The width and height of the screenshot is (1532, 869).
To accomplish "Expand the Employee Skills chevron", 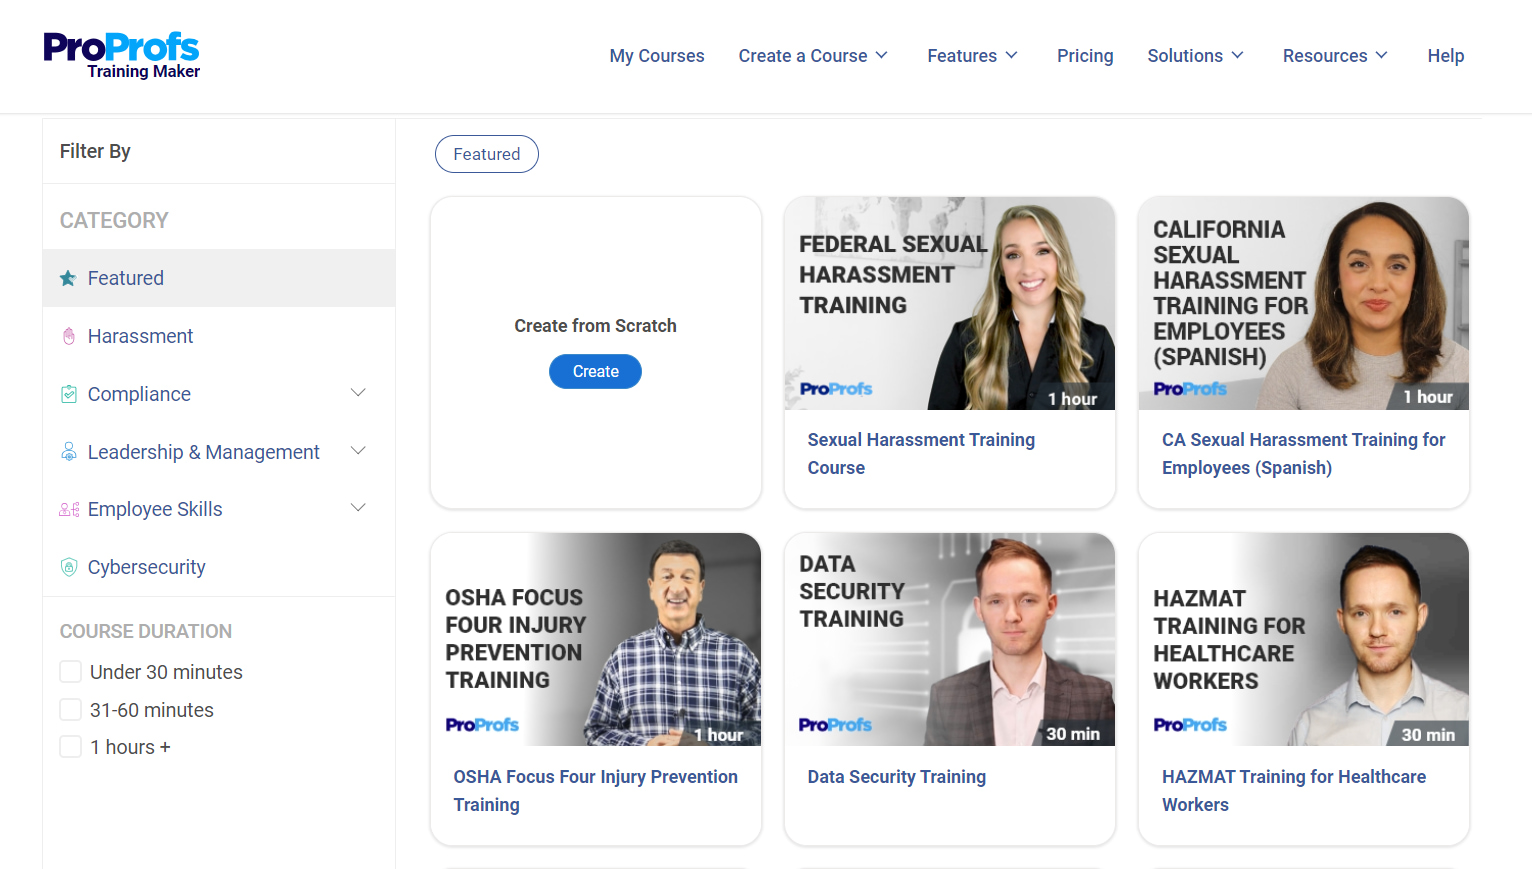I will pyautogui.click(x=358, y=508).
